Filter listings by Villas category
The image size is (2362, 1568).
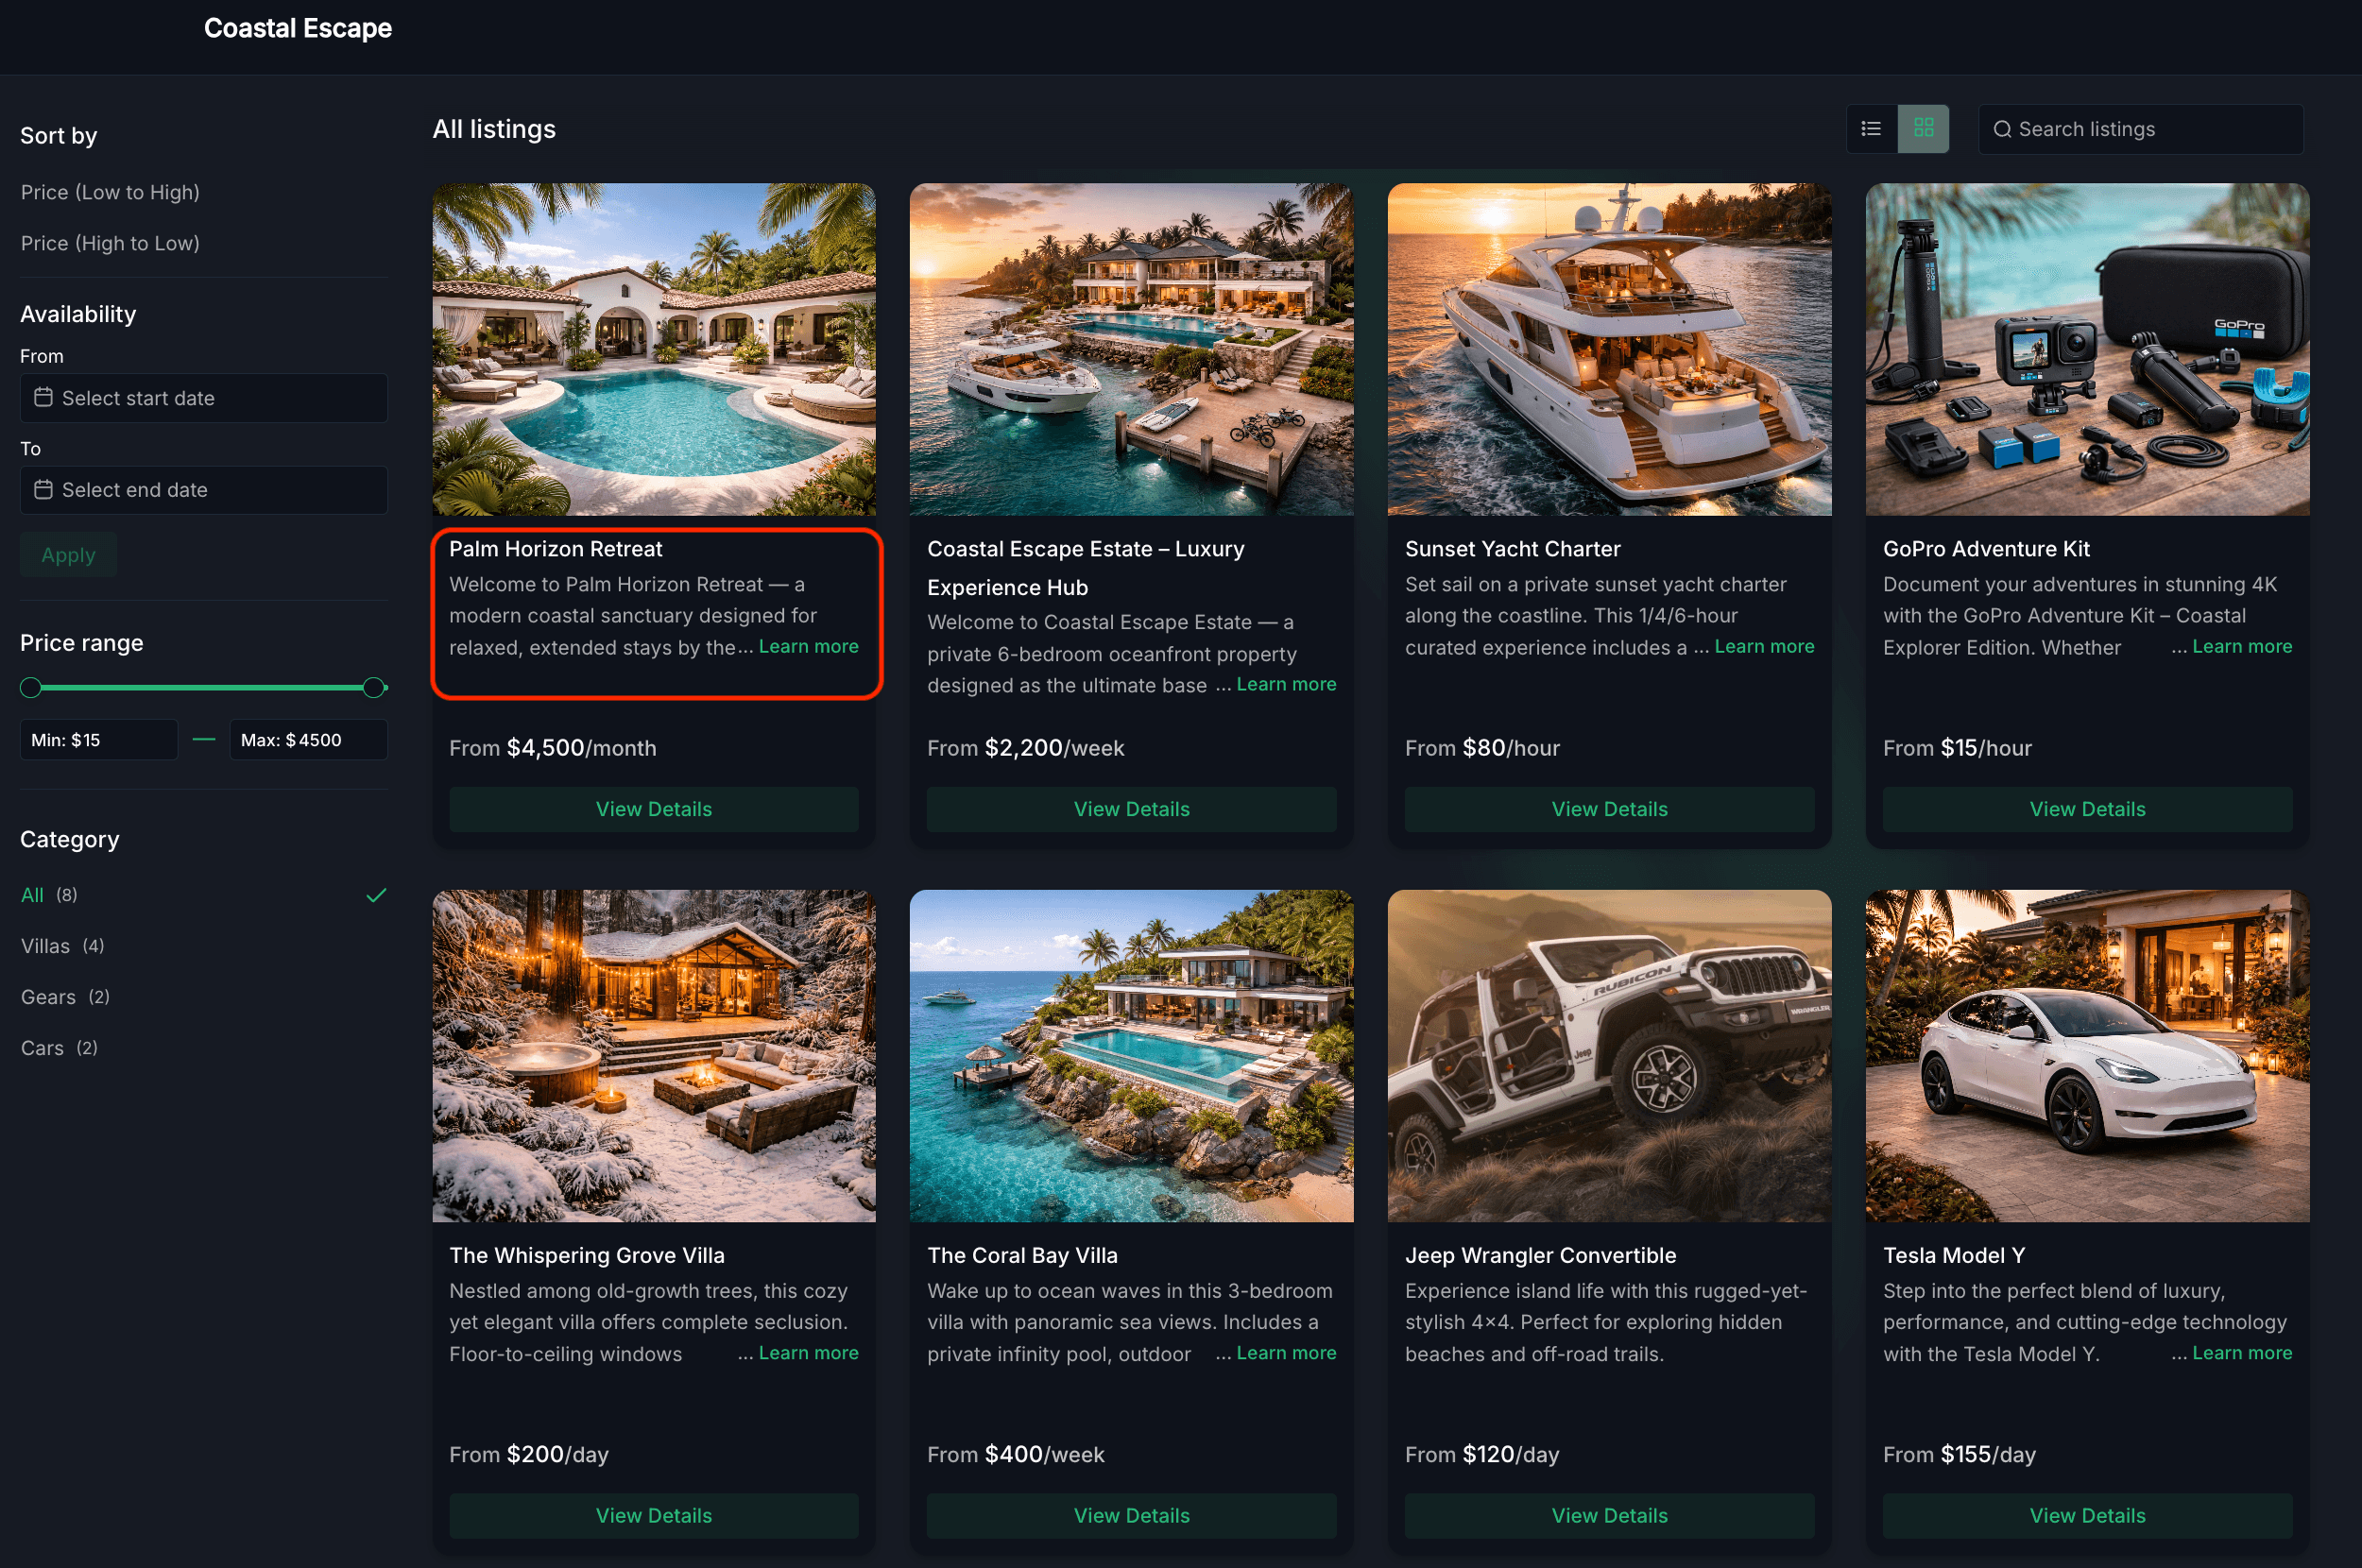pos(62,946)
